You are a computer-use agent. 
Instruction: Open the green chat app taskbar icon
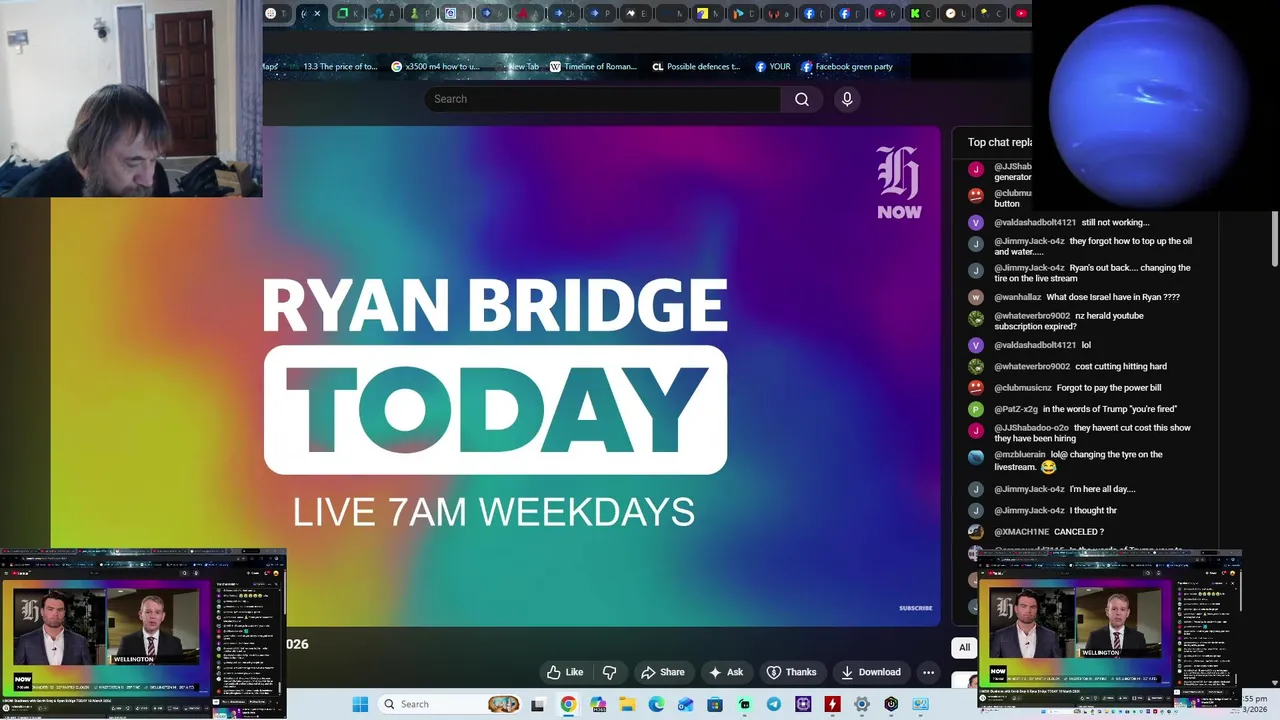click(x=744, y=704)
